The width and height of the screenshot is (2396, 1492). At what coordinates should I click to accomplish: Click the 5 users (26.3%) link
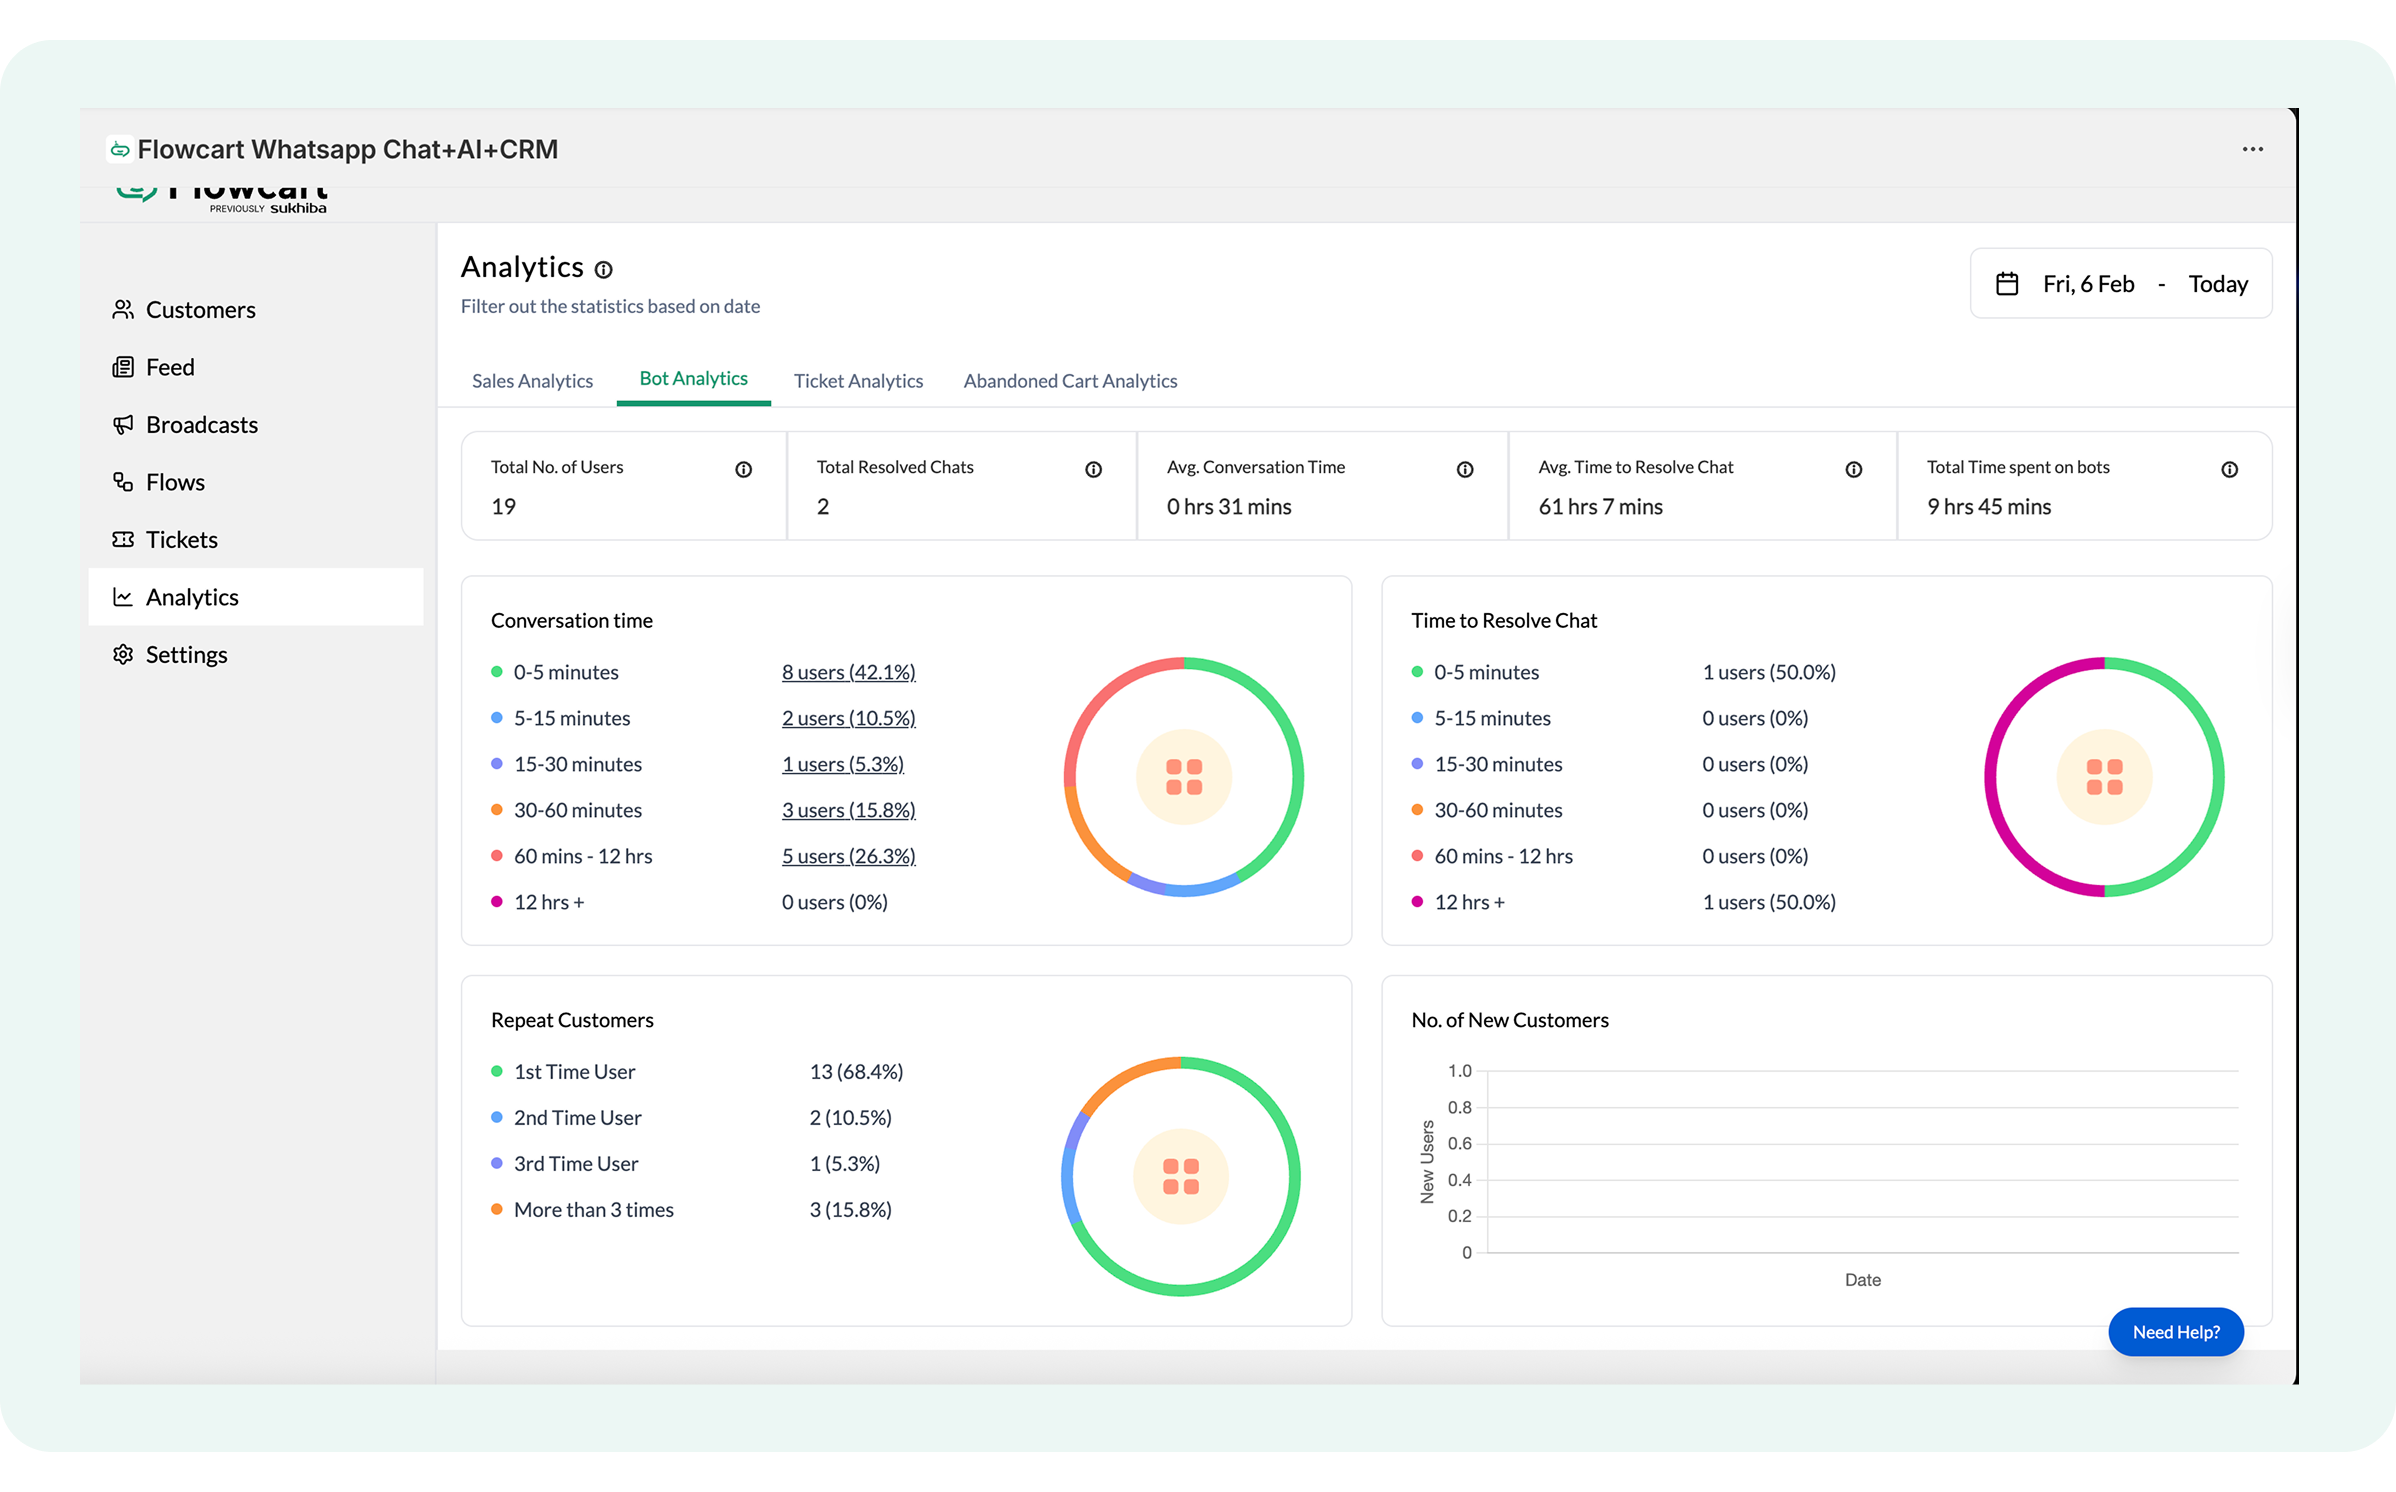(x=848, y=856)
